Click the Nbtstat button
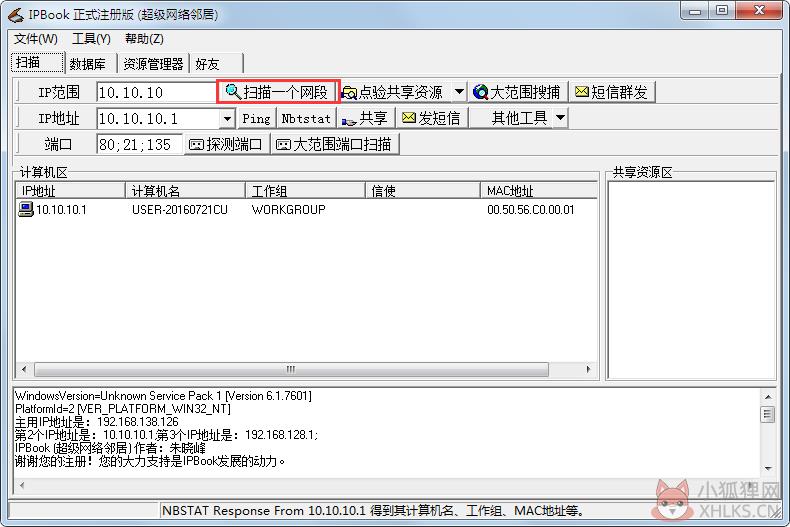Screen dimensions: 790x527 [306, 118]
